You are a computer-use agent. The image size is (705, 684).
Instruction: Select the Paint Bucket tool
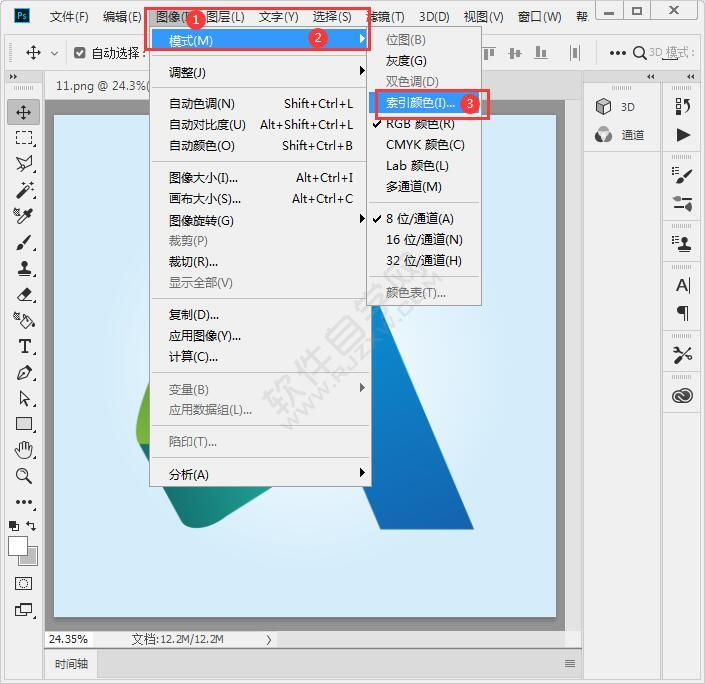pyautogui.click(x=24, y=321)
